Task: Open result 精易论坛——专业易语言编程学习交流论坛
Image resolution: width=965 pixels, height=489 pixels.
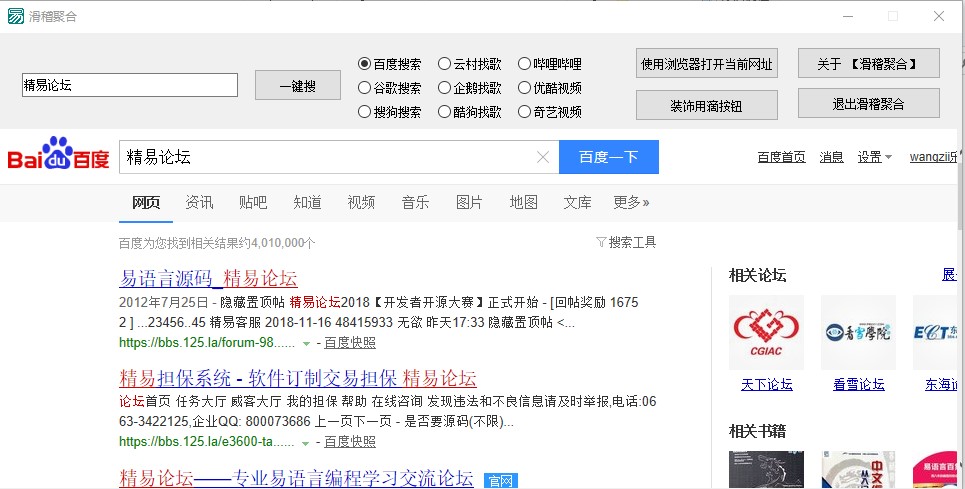Action: tap(296, 478)
